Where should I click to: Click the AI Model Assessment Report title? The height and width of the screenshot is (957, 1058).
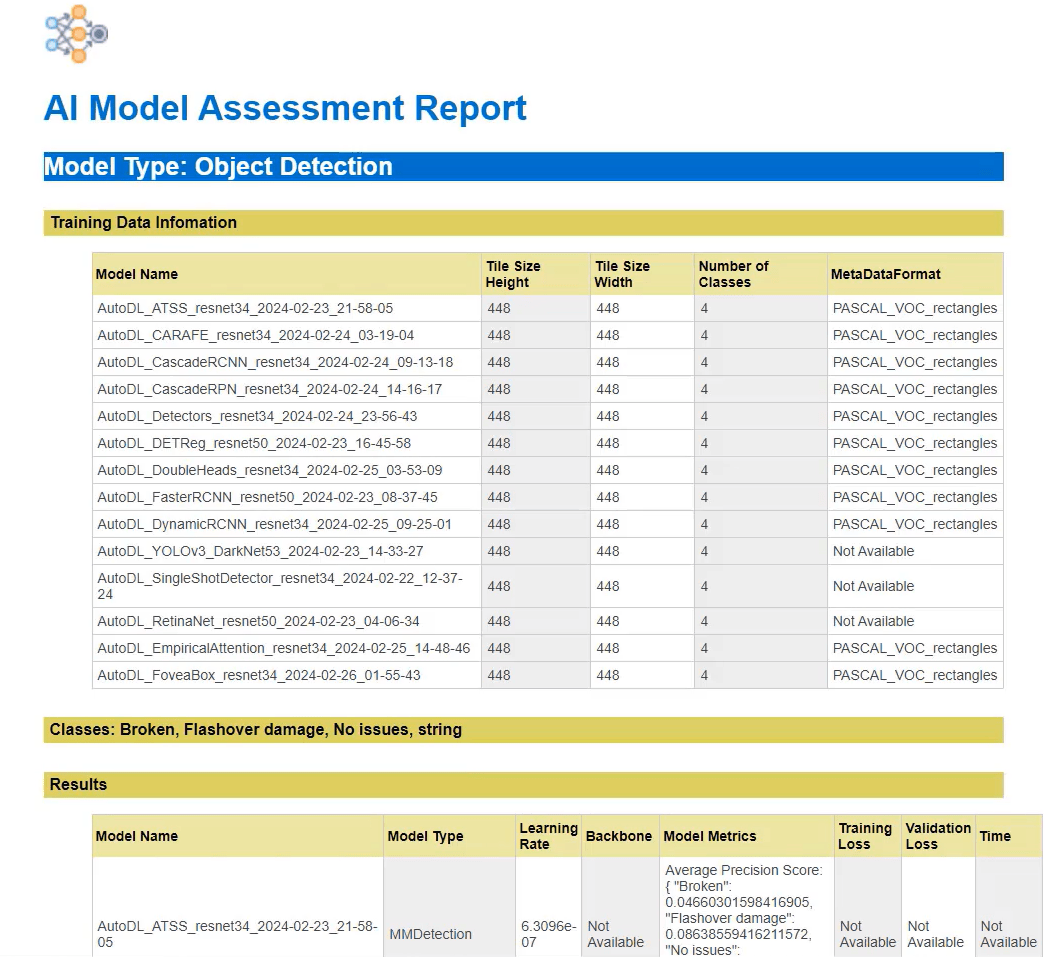coord(285,108)
